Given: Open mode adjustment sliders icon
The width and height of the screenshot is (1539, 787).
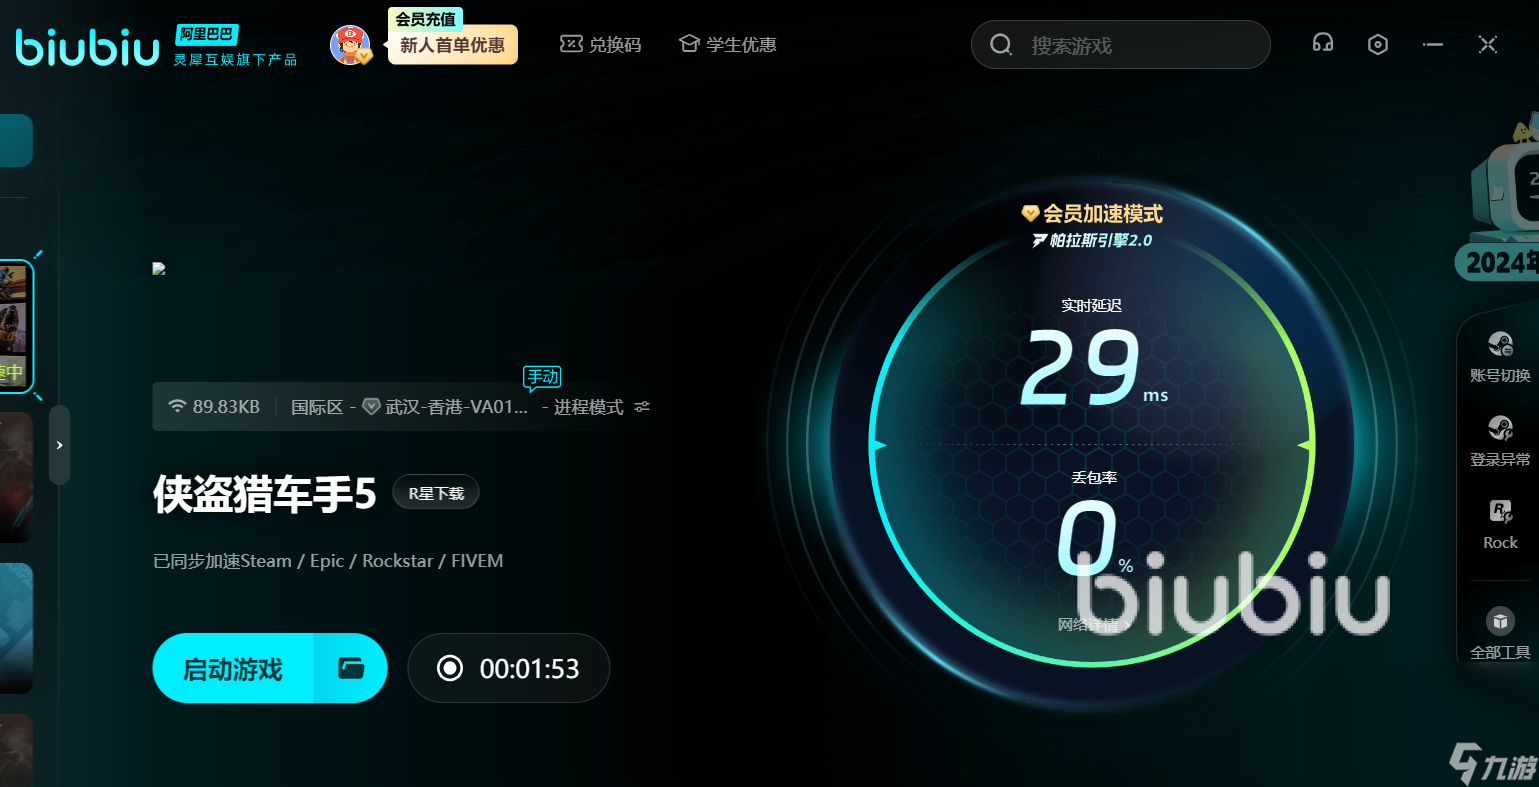Looking at the screenshot, I should coord(642,407).
